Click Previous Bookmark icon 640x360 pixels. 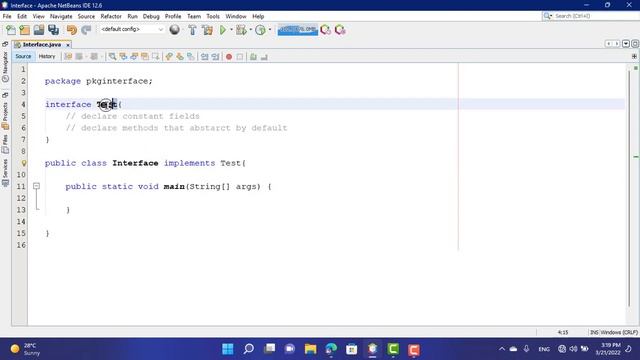169,57
